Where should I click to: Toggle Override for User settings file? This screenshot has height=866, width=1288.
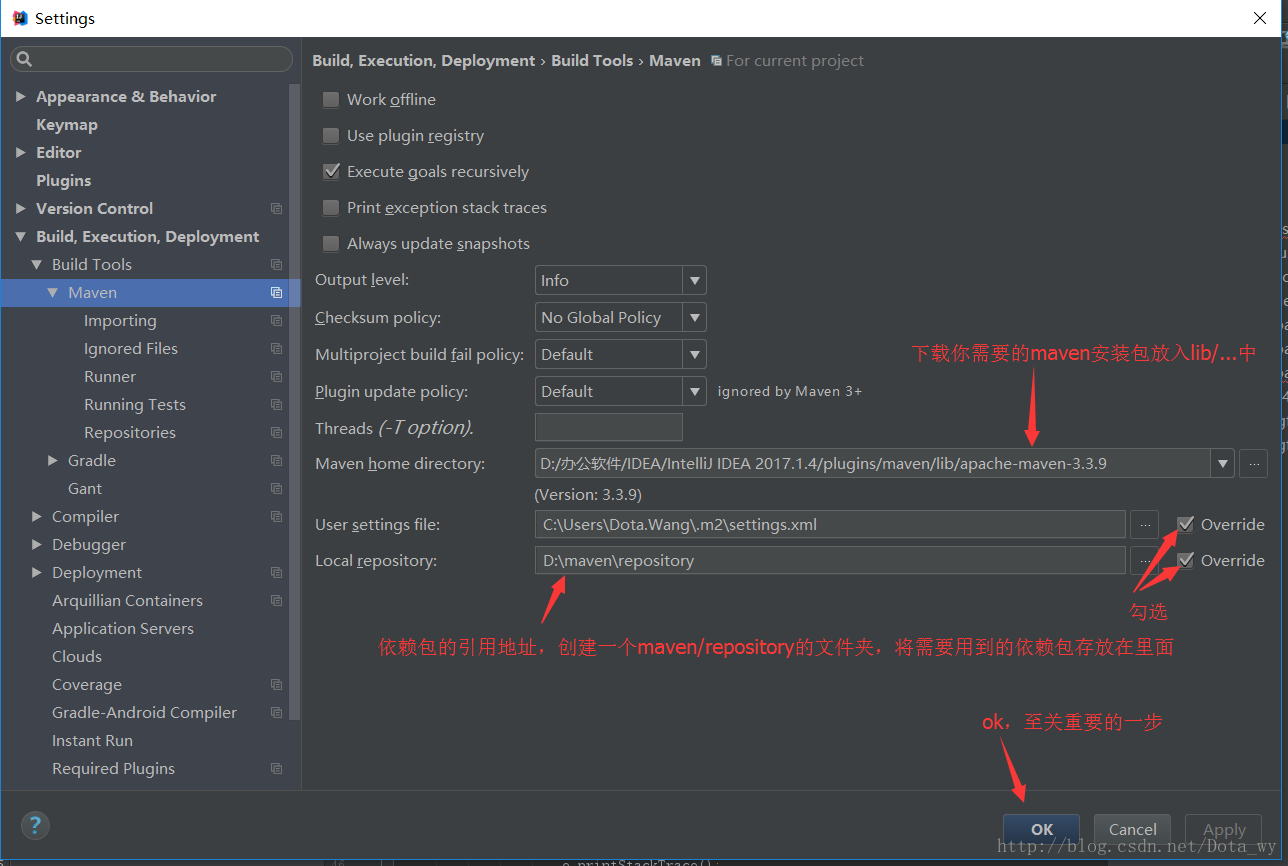point(1185,525)
